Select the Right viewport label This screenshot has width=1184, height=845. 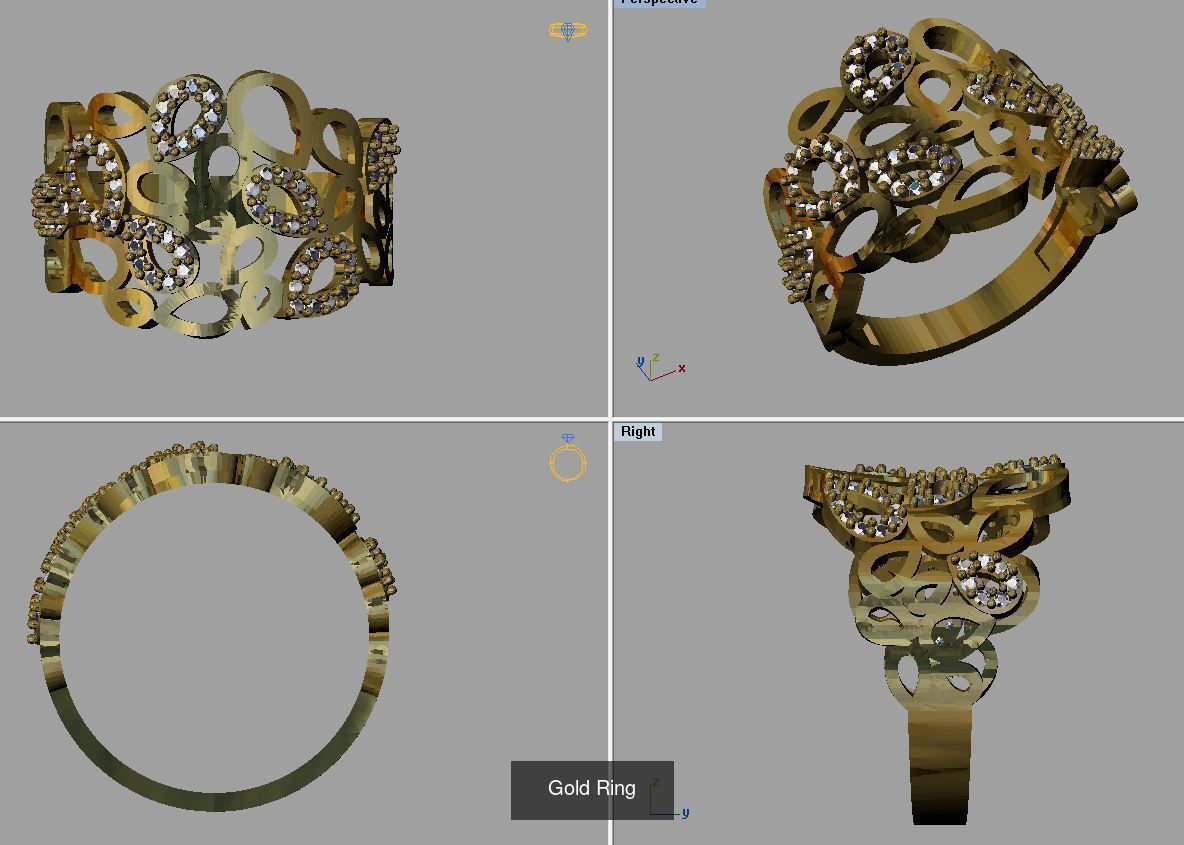pos(638,431)
